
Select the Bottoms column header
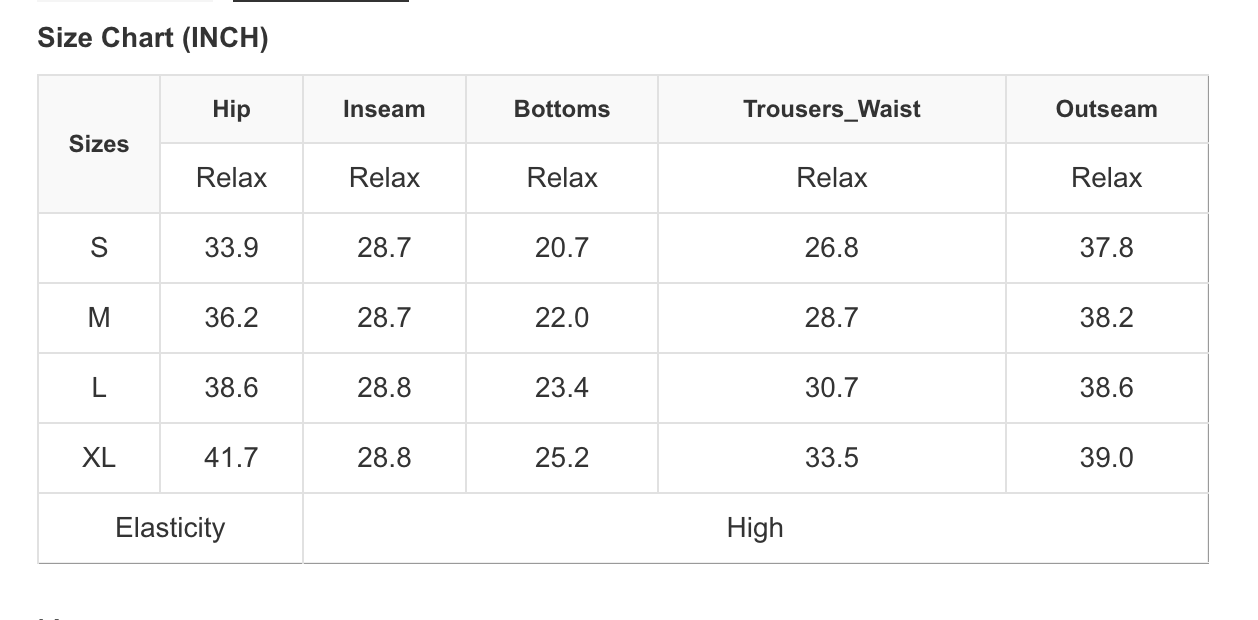tap(562, 109)
